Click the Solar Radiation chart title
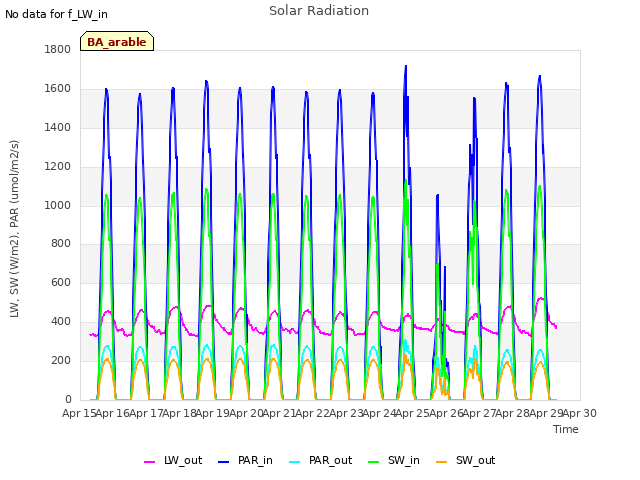640x480 pixels. point(319,11)
